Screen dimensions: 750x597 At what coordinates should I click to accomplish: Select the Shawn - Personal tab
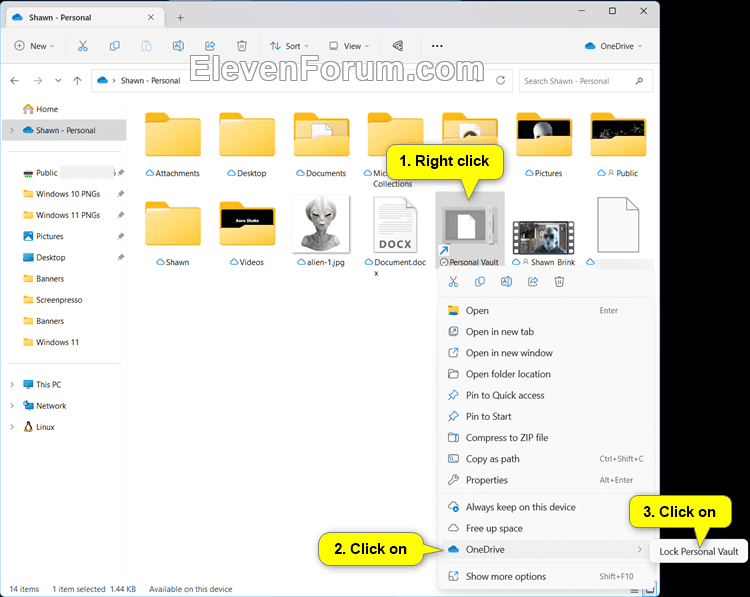(x=84, y=18)
